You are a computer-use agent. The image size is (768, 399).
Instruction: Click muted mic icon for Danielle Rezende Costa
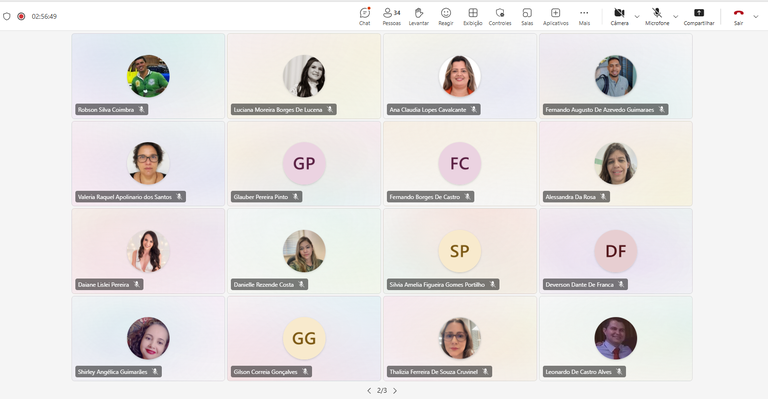click(x=301, y=284)
